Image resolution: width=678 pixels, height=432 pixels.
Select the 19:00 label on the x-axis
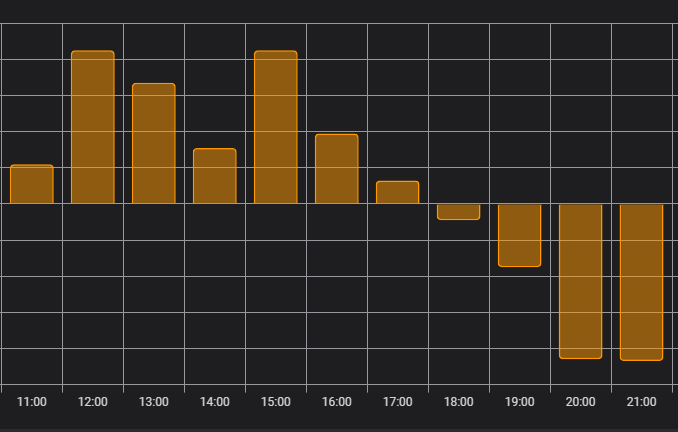pyautogui.click(x=520, y=402)
